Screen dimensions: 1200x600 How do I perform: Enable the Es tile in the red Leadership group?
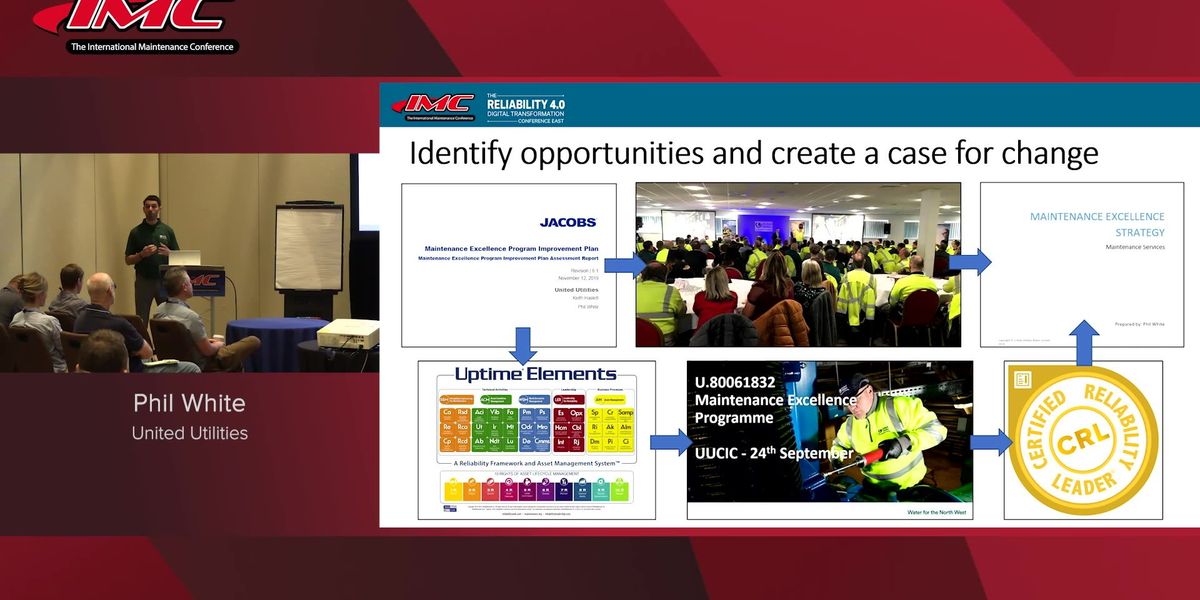(x=560, y=413)
